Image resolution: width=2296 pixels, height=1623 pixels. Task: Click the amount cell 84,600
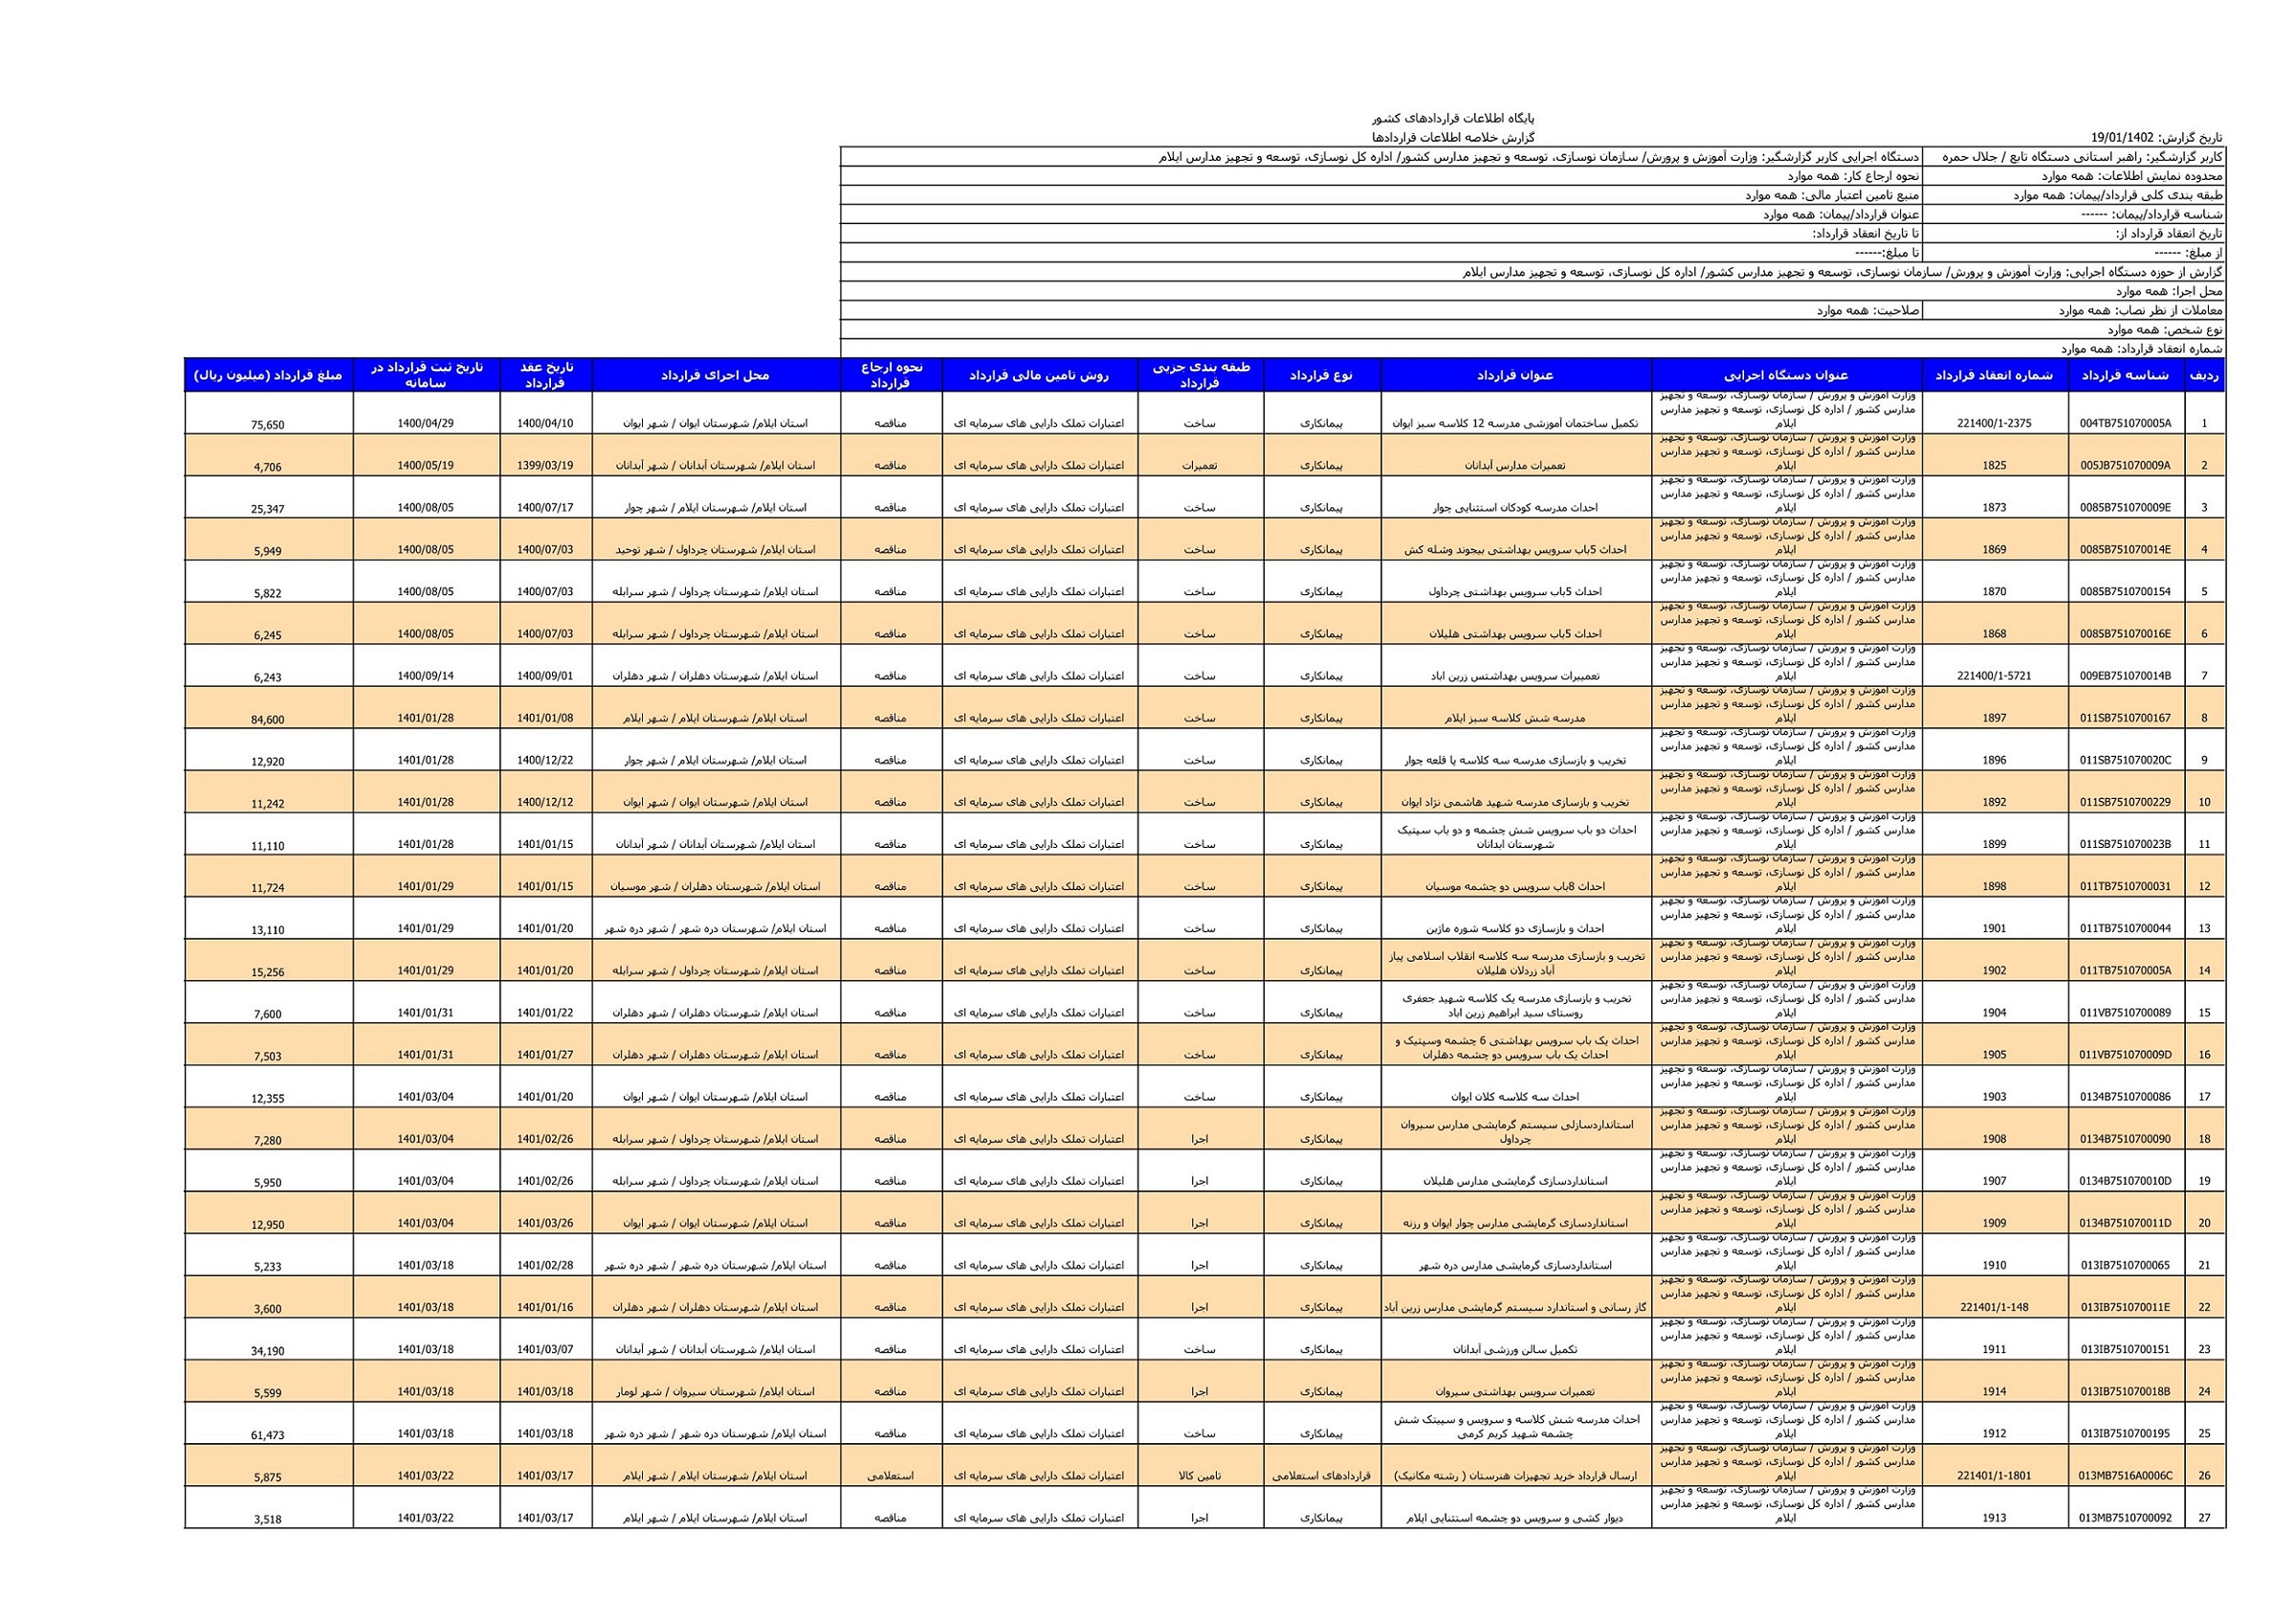[x=268, y=719]
